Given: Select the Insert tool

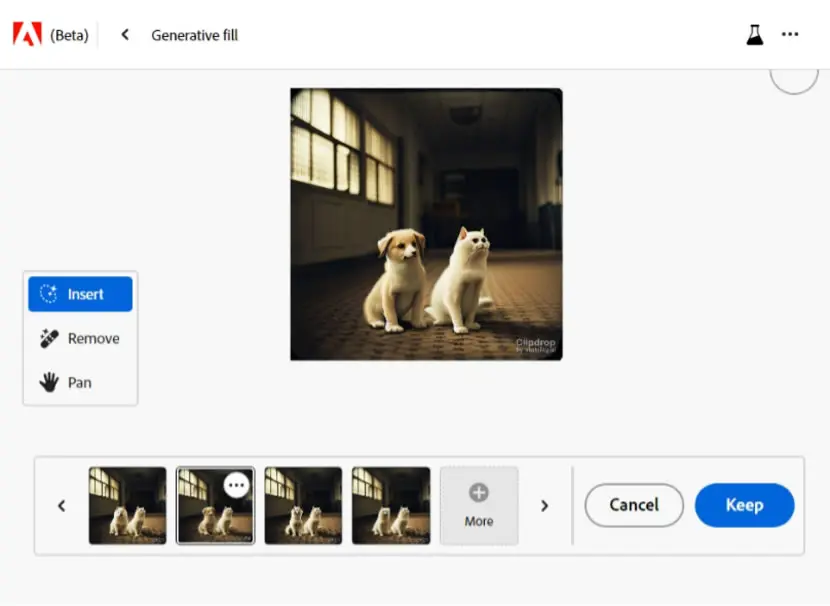Looking at the screenshot, I should 80,294.
